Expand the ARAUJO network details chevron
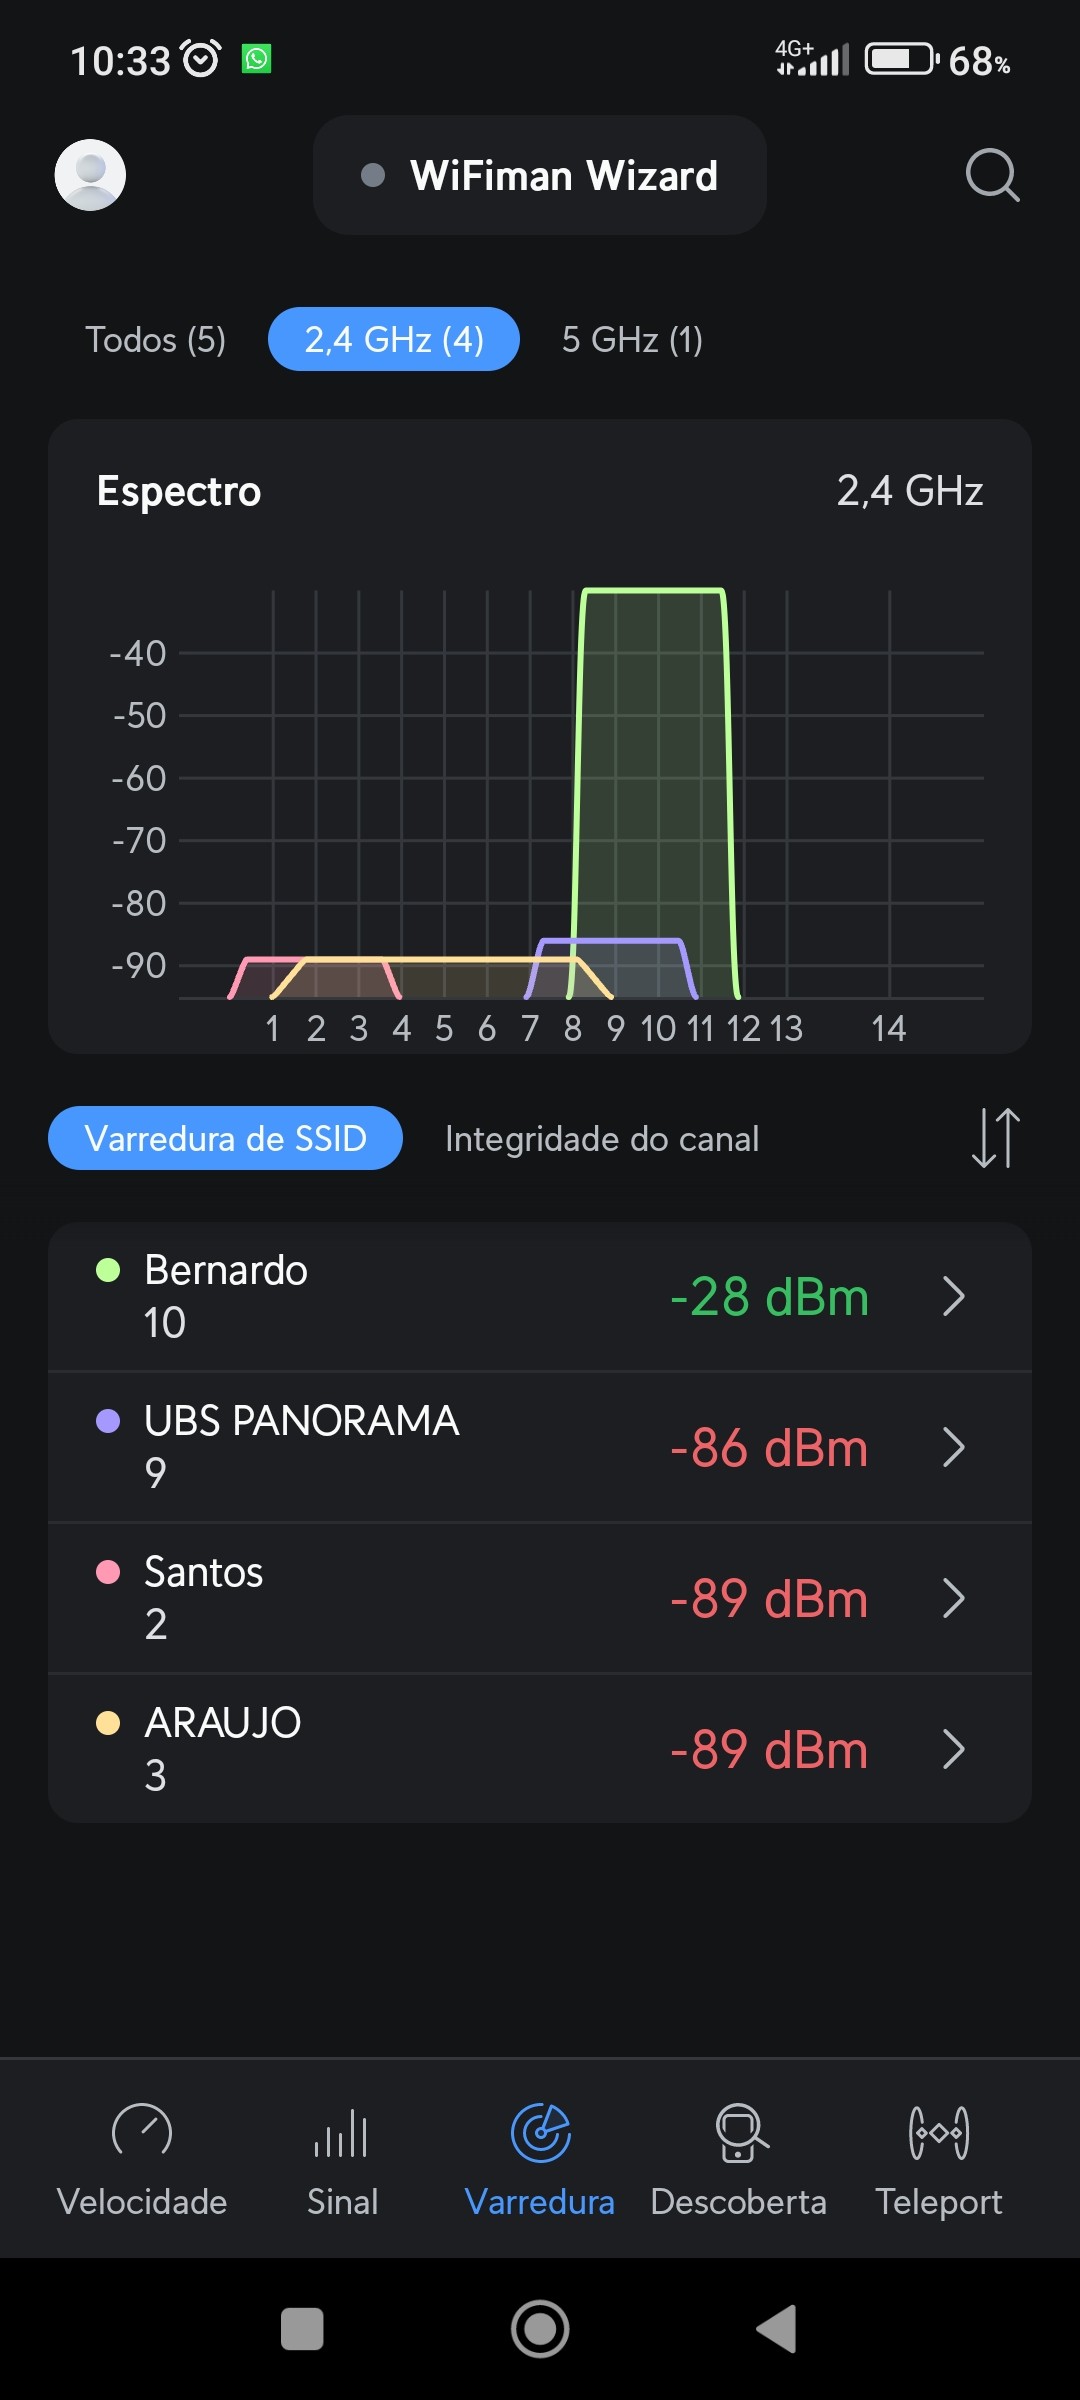1080x2400 pixels. pos(954,1749)
